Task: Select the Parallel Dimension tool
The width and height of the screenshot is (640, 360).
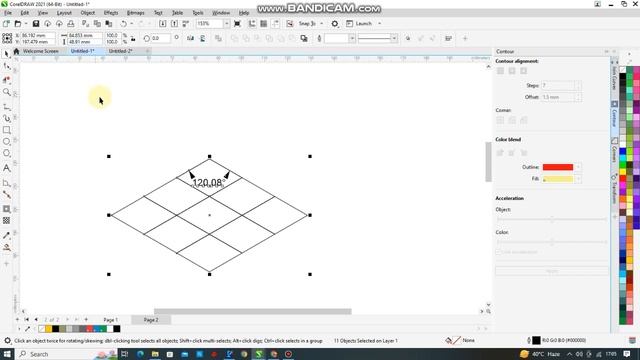Action: coord(7,183)
